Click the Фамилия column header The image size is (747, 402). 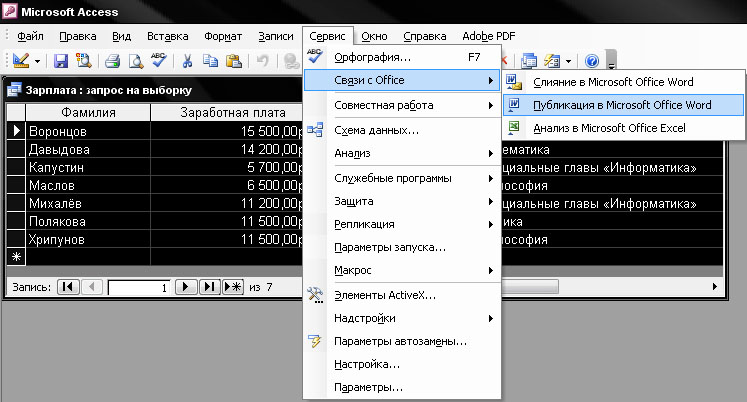click(88, 112)
